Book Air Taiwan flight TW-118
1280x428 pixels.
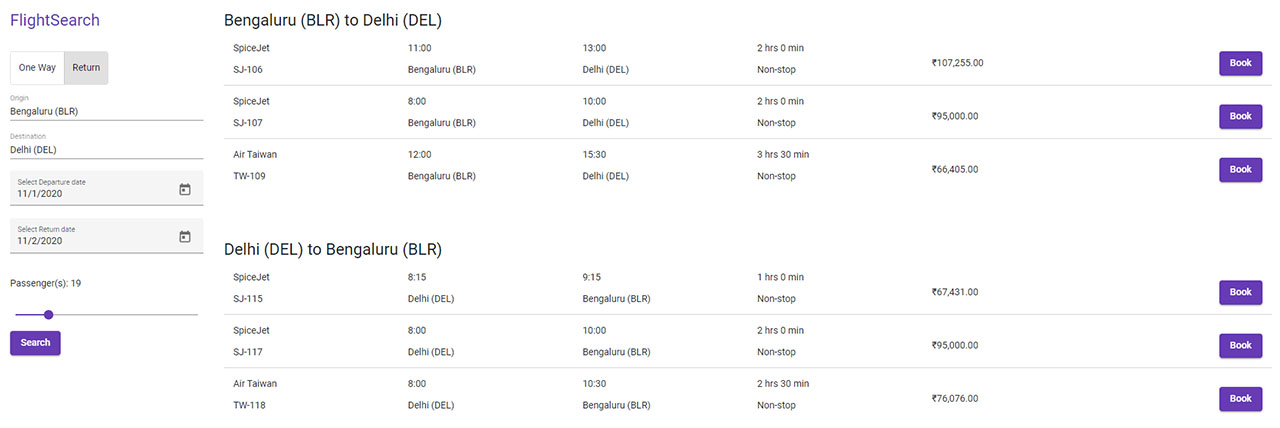click(x=1240, y=398)
